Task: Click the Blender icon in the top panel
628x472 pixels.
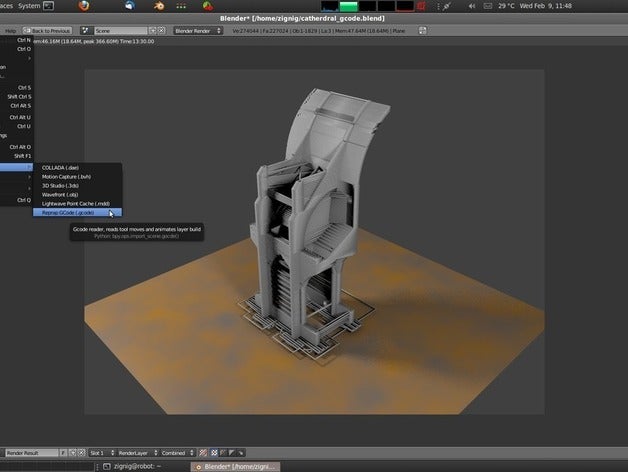Action: [x=159, y=6]
